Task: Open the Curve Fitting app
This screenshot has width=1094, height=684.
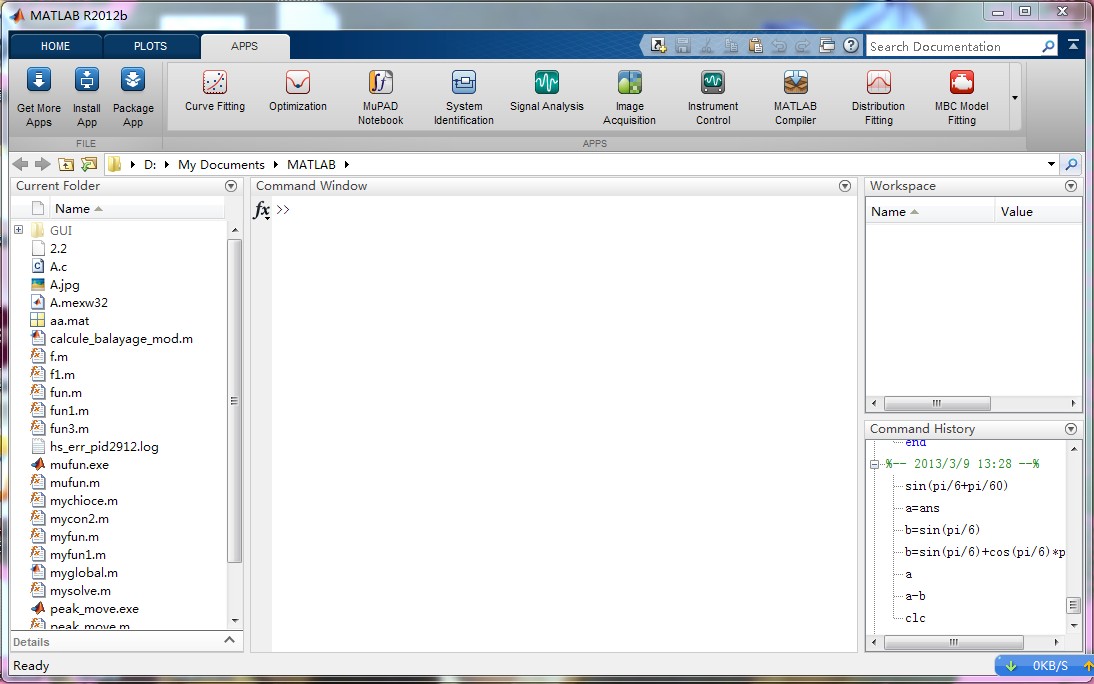Action: click(x=215, y=91)
